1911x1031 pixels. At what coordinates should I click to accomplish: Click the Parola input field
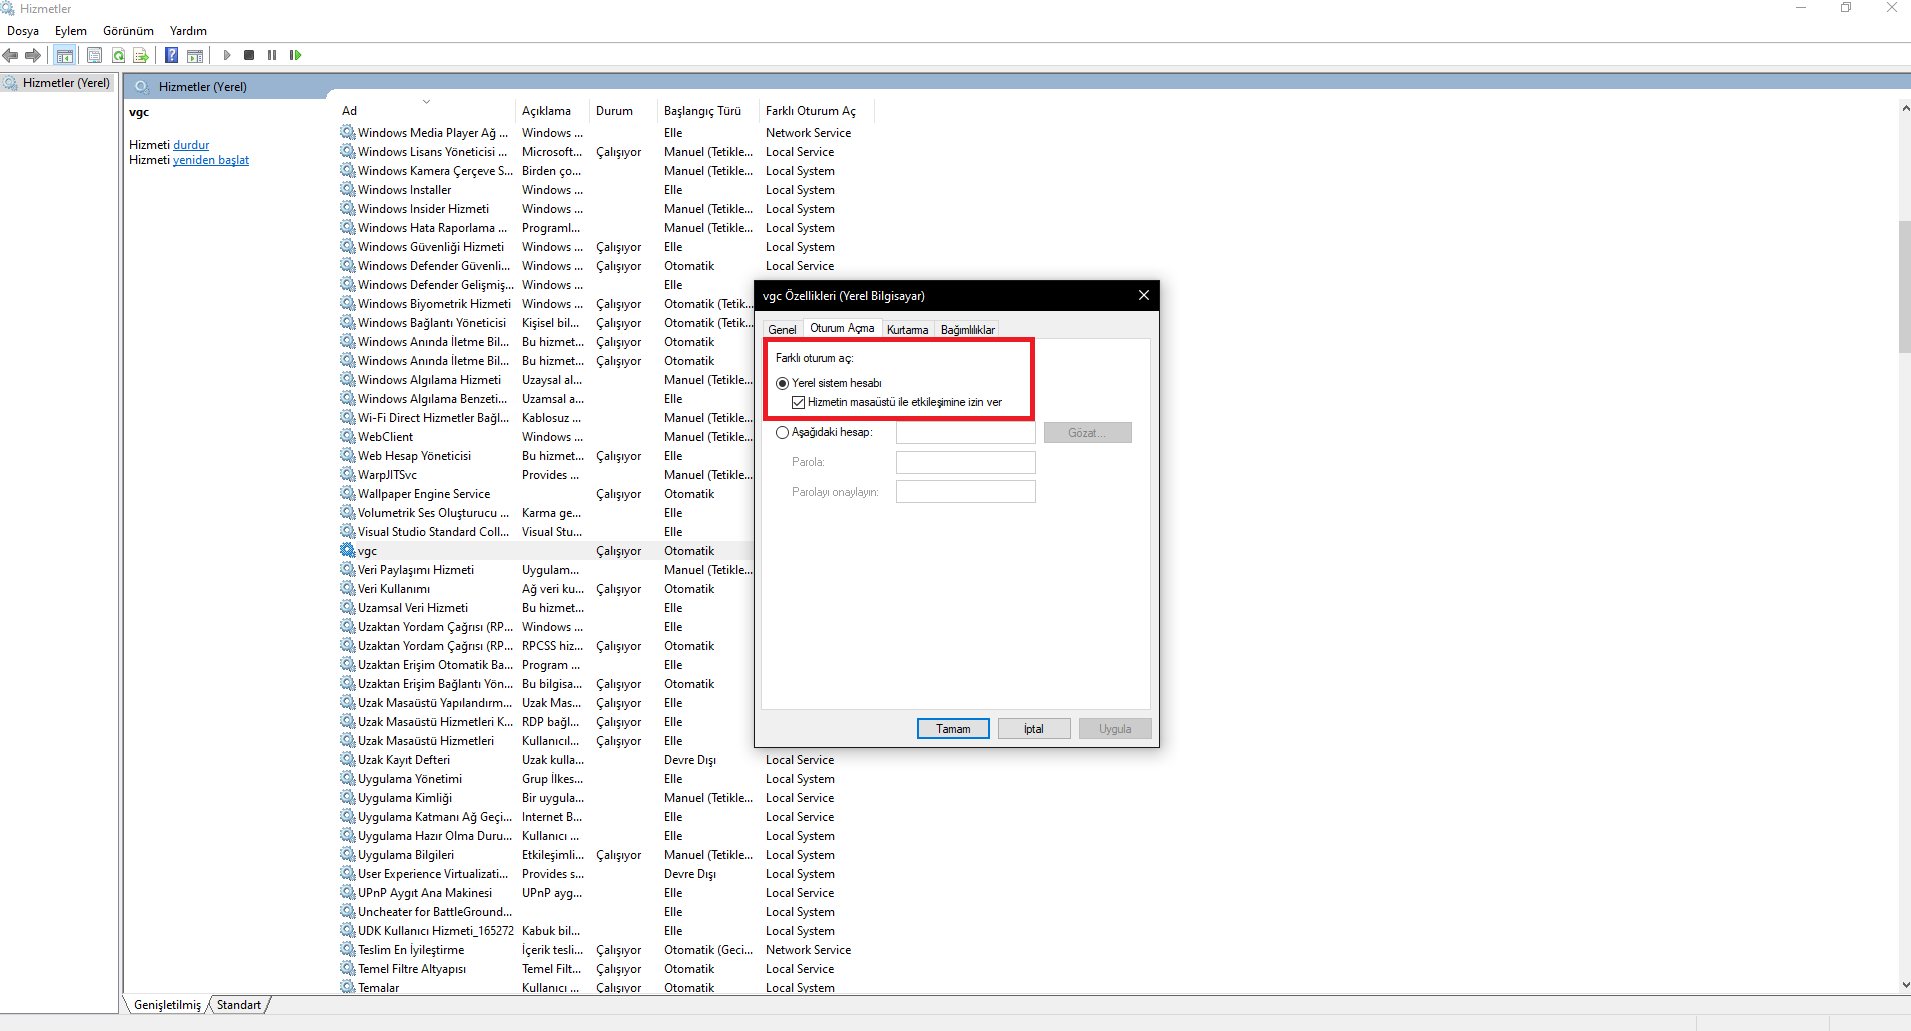coord(965,462)
